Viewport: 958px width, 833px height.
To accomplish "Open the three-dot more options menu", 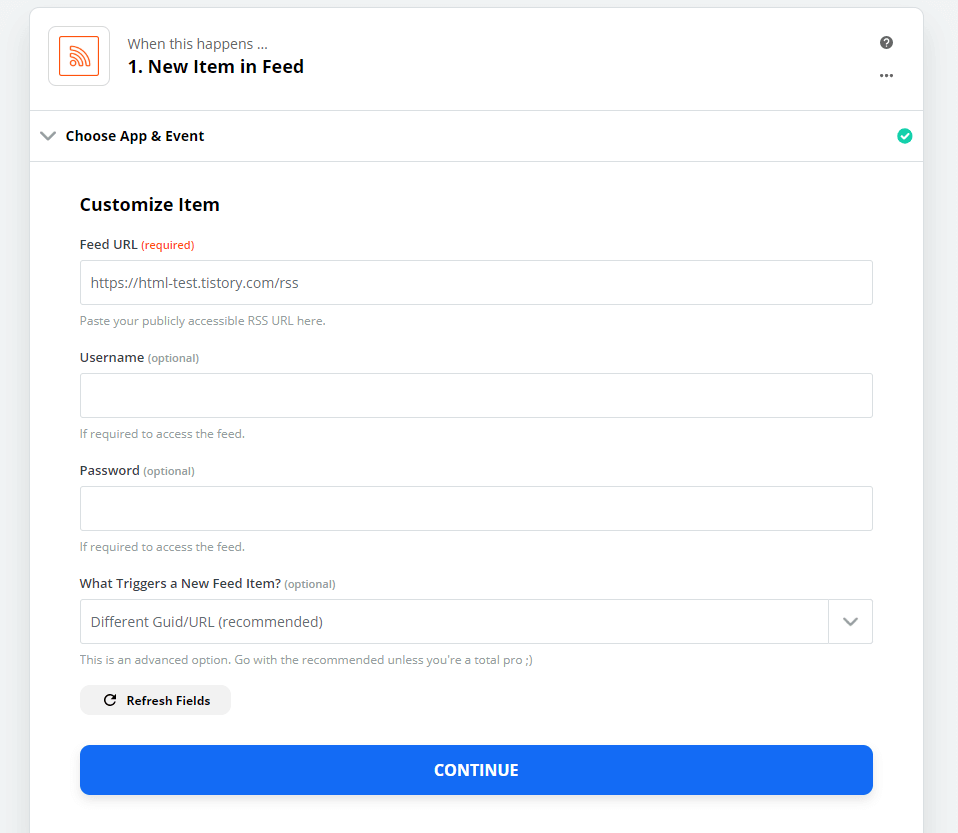I will [886, 76].
